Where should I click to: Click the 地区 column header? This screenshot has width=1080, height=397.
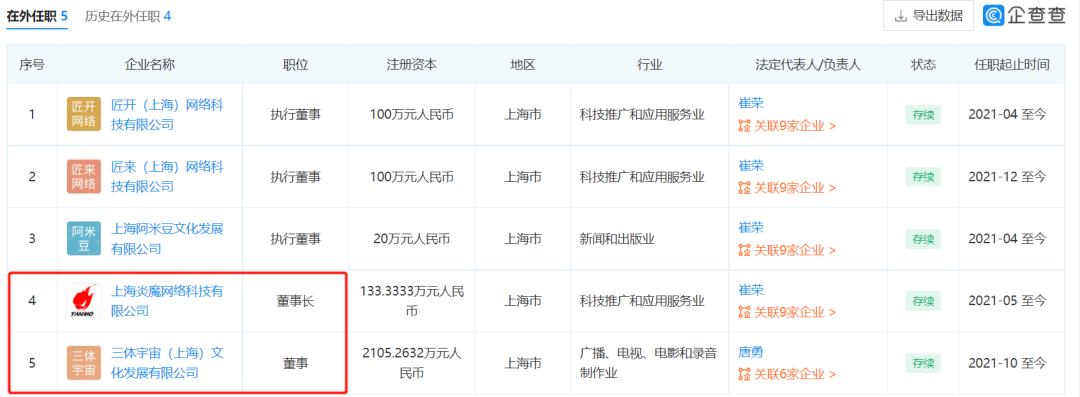[523, 65]
